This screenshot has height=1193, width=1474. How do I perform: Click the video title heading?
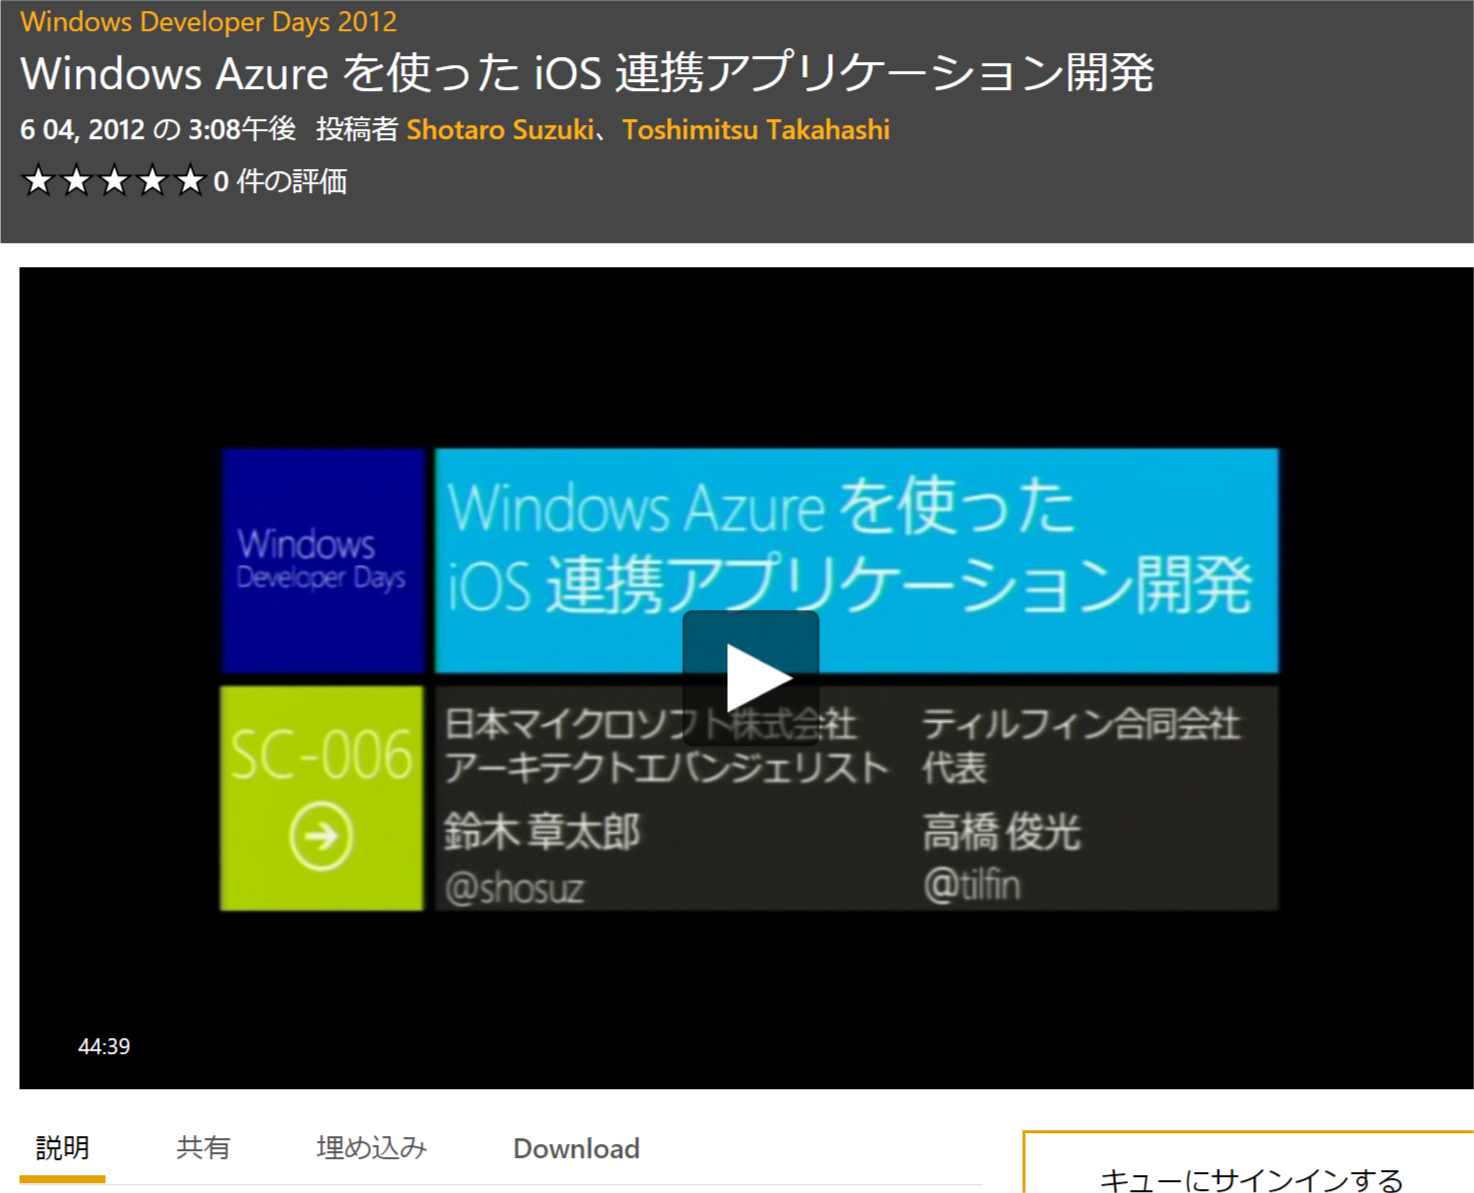[x=587, y=73]
